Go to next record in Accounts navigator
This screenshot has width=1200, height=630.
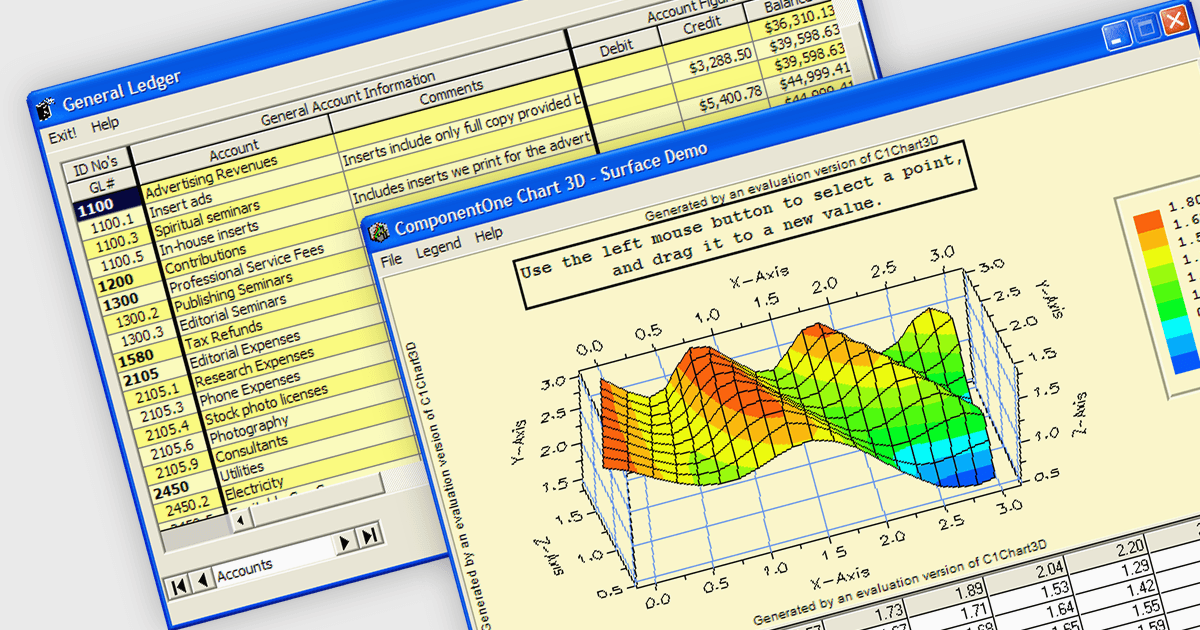point(345,541)
